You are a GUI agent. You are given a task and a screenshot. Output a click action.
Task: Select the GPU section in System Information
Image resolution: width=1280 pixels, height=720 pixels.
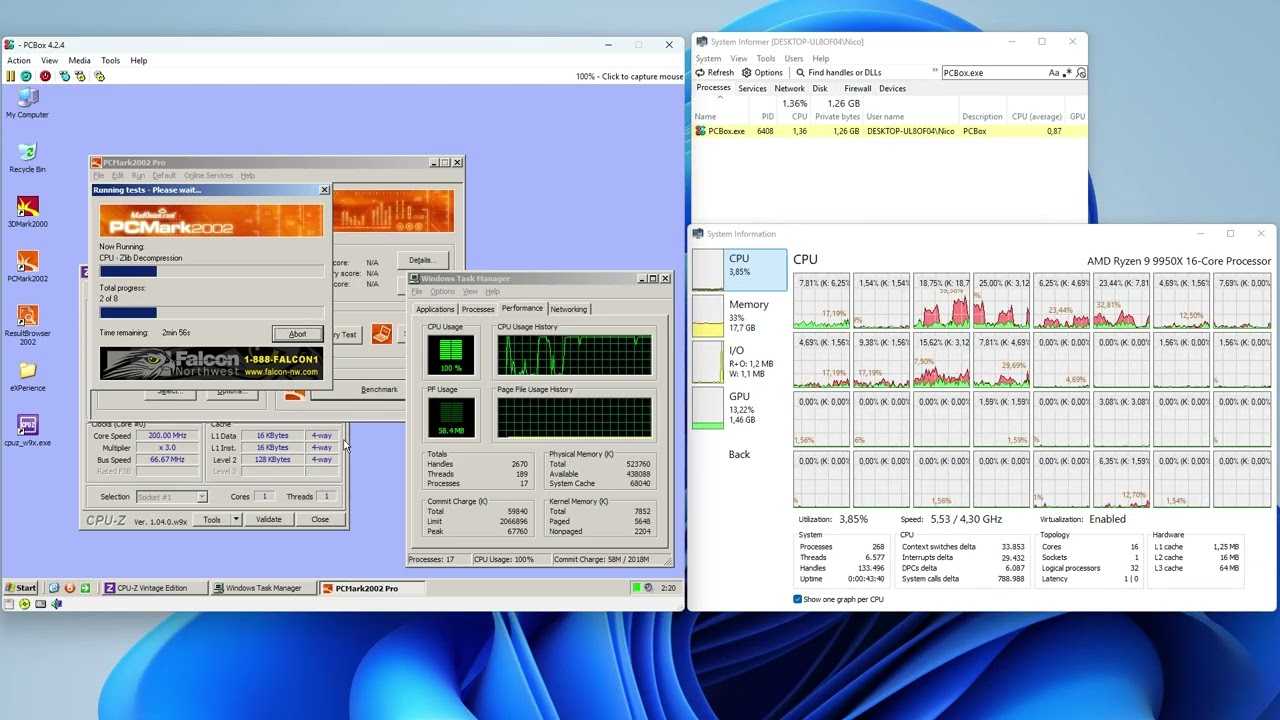[x=740, y=407]
